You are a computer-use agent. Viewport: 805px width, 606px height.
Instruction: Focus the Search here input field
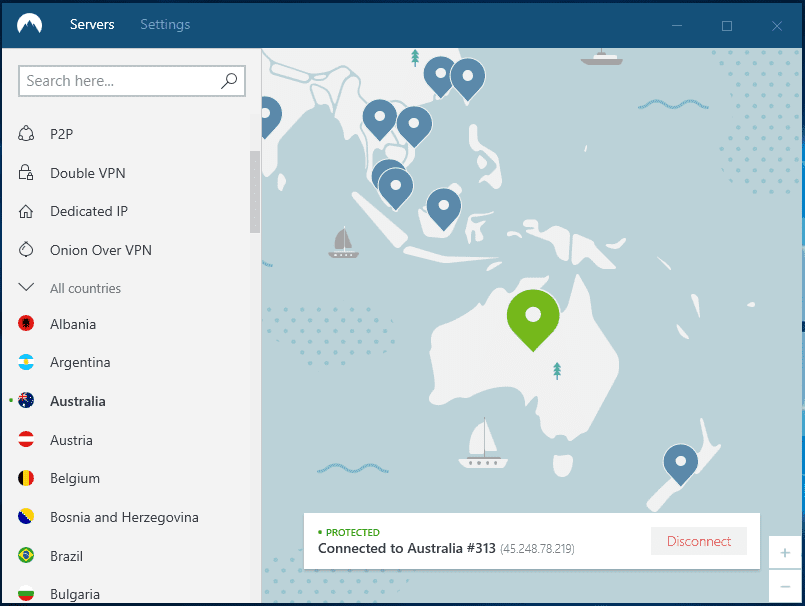[x=132, y=81]
